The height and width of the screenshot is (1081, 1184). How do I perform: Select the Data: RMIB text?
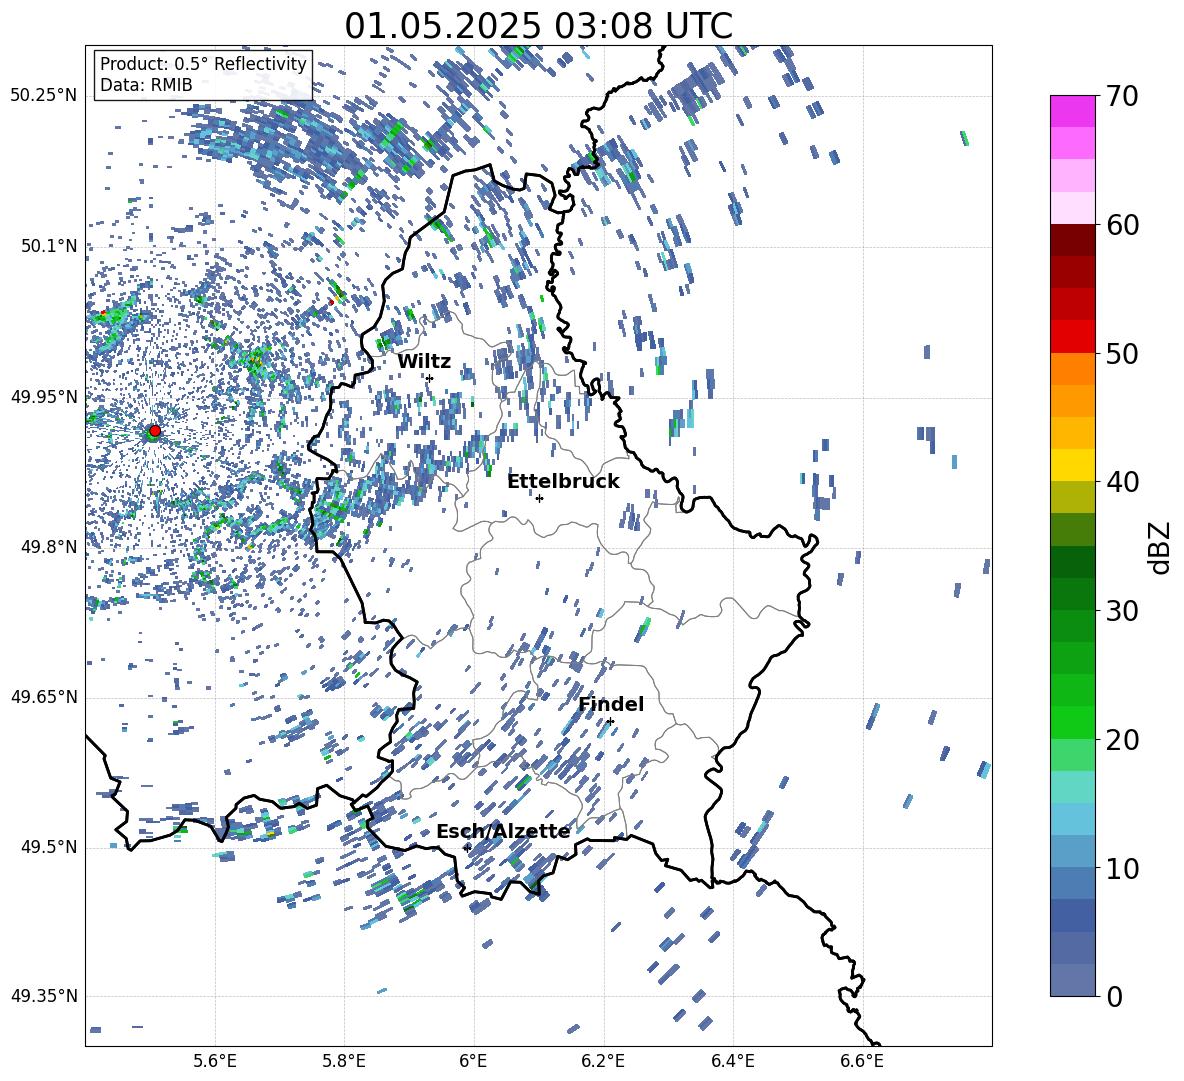click(146, 85)
